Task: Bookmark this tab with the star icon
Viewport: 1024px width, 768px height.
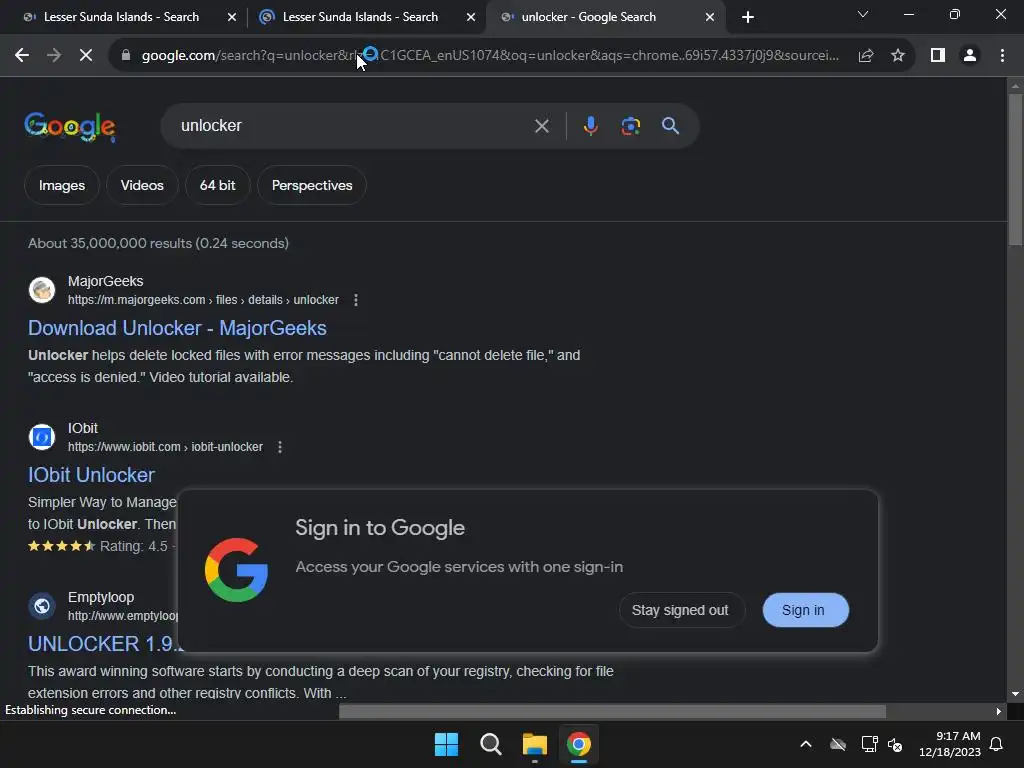Action: click(898, 56)
